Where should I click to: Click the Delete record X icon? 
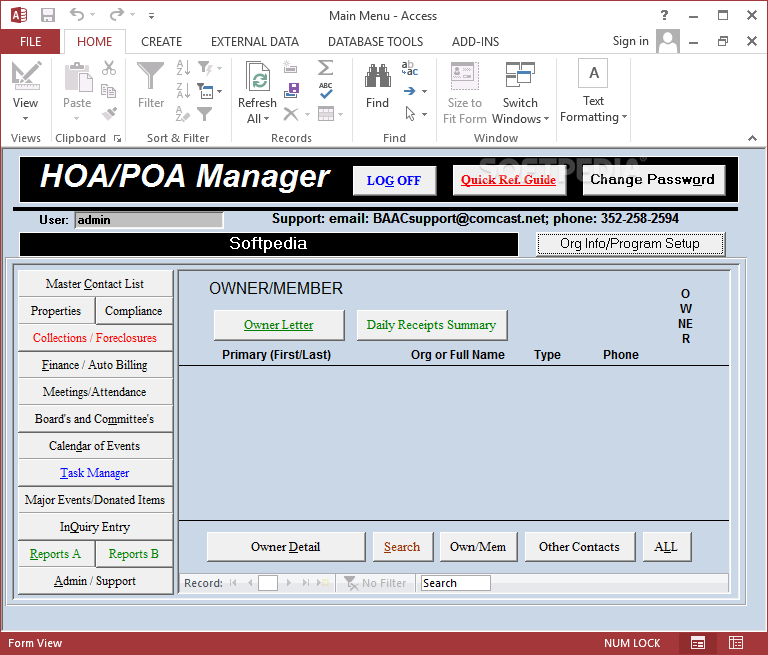click(x=291, y=114)
